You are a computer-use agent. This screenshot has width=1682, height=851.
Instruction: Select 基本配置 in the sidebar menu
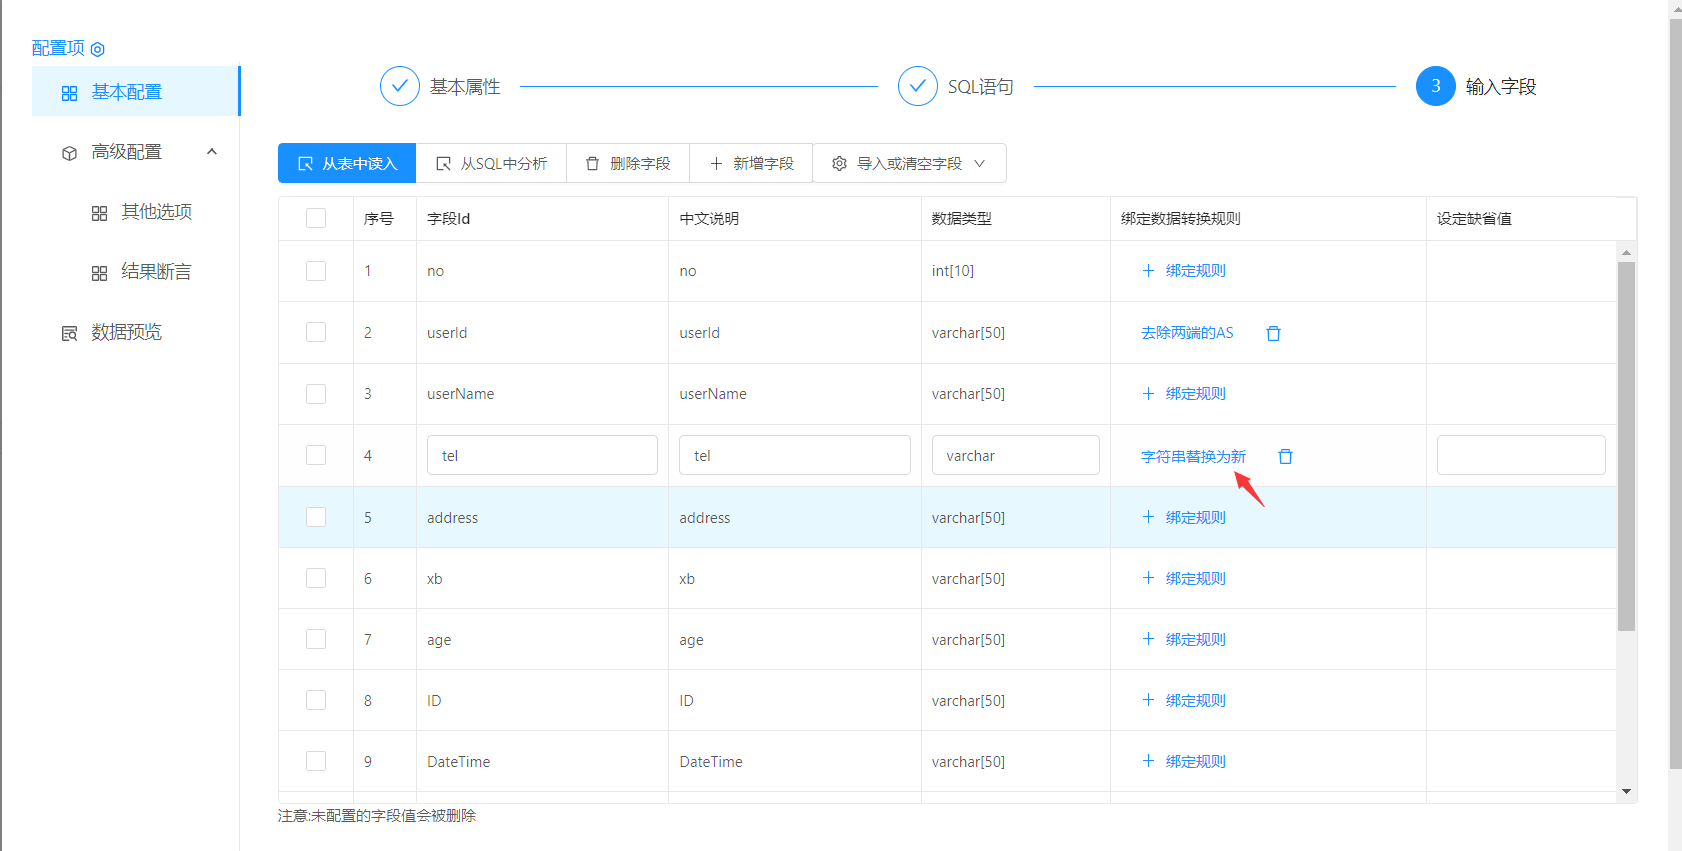(x=126, y=92)
